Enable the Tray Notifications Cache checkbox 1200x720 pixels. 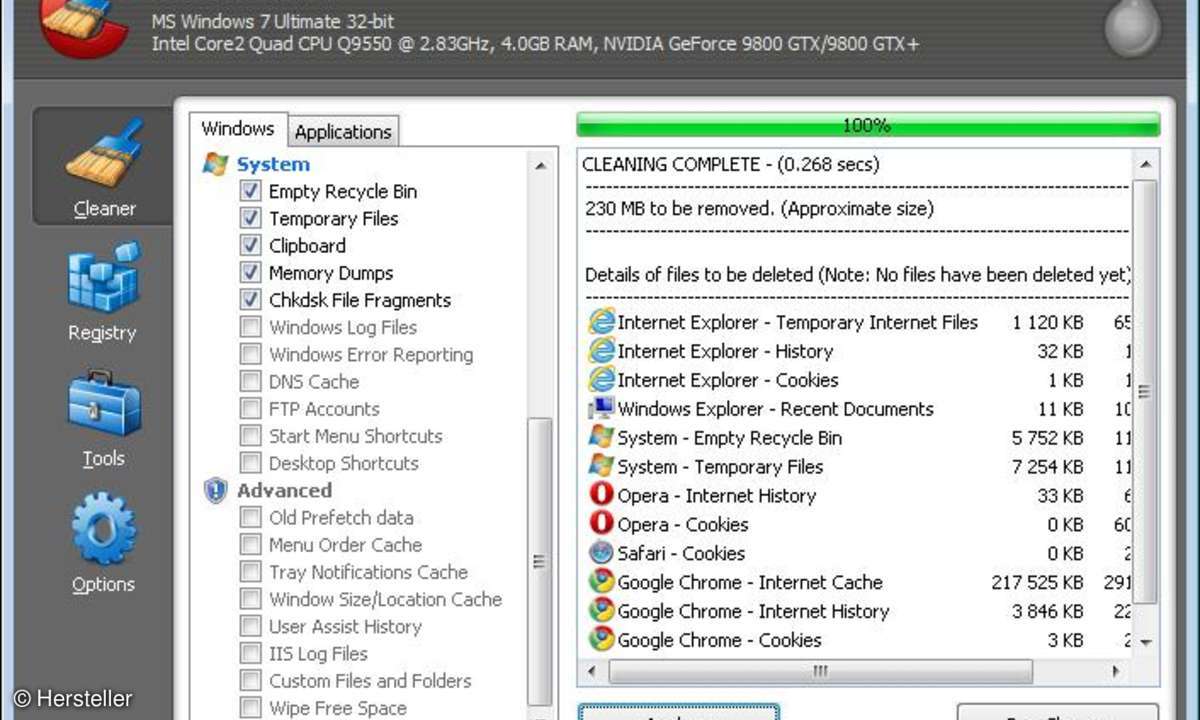(x=250, y=572)
